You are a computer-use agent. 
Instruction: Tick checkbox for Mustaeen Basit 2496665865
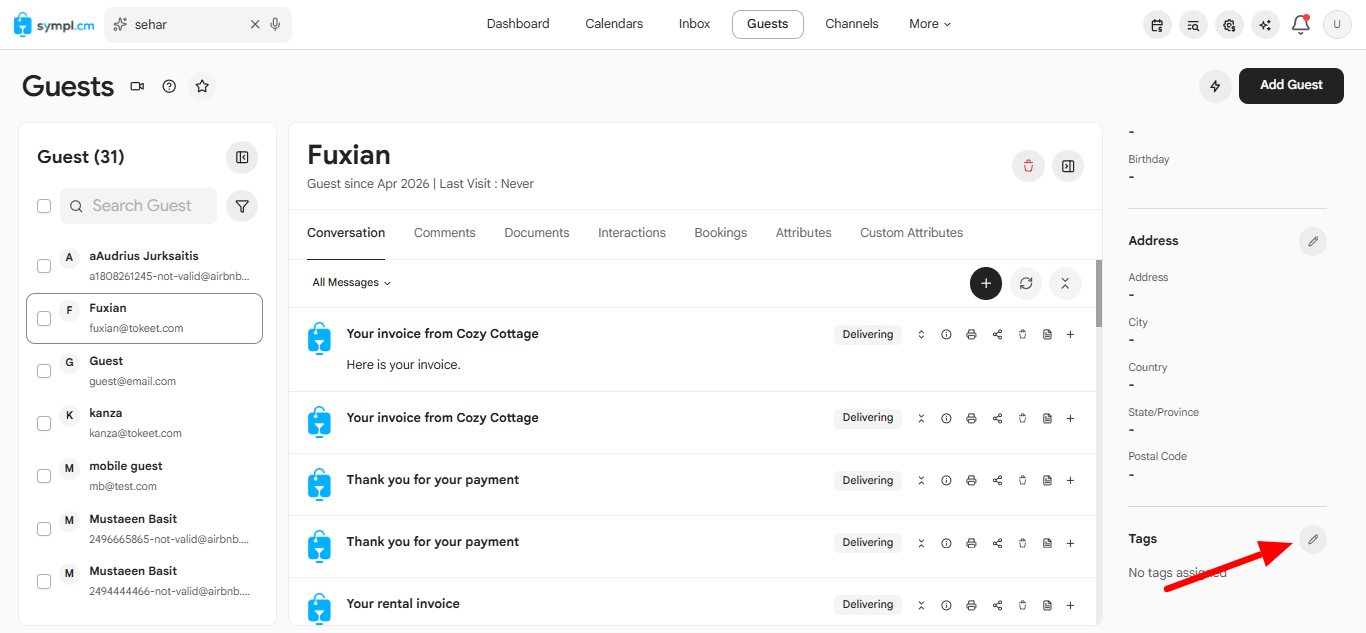pos(44,529)
